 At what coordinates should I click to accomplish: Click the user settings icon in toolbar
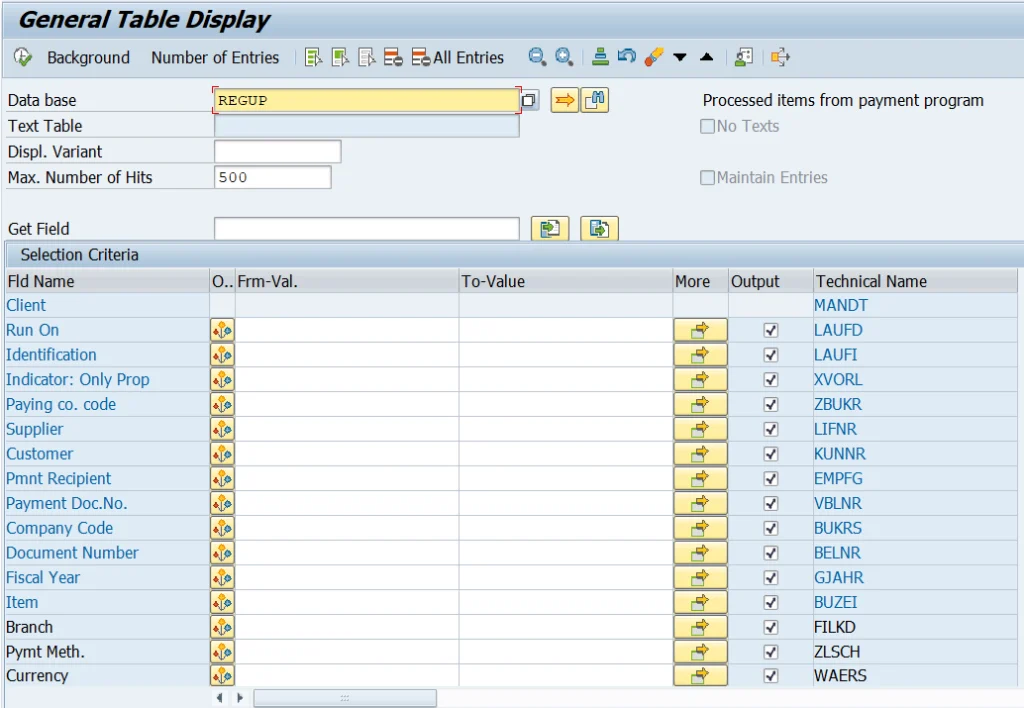coord(744,57)
